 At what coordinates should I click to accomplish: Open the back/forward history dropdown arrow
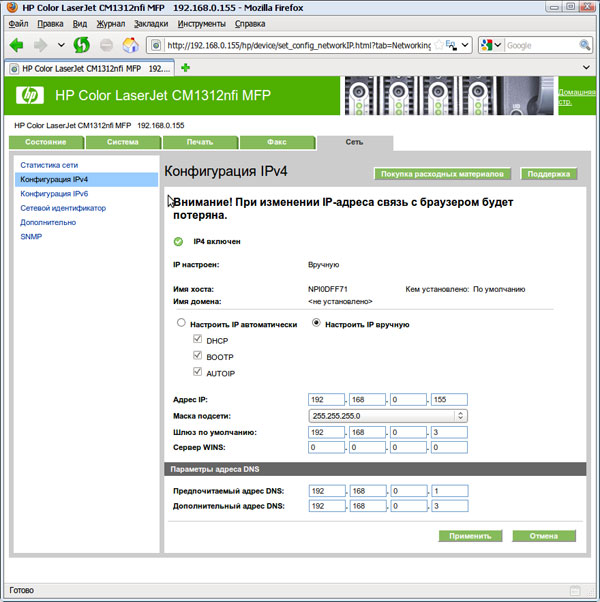pyautogui.click(x=61, y=45)
